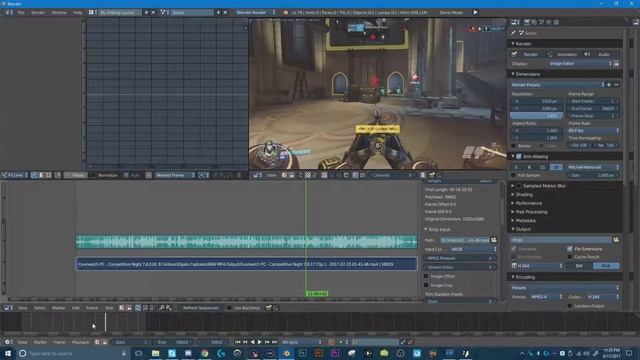This screenshot has height=360, width=640.
Task: Open preview editor type selector icon
Action: point(258,175)
